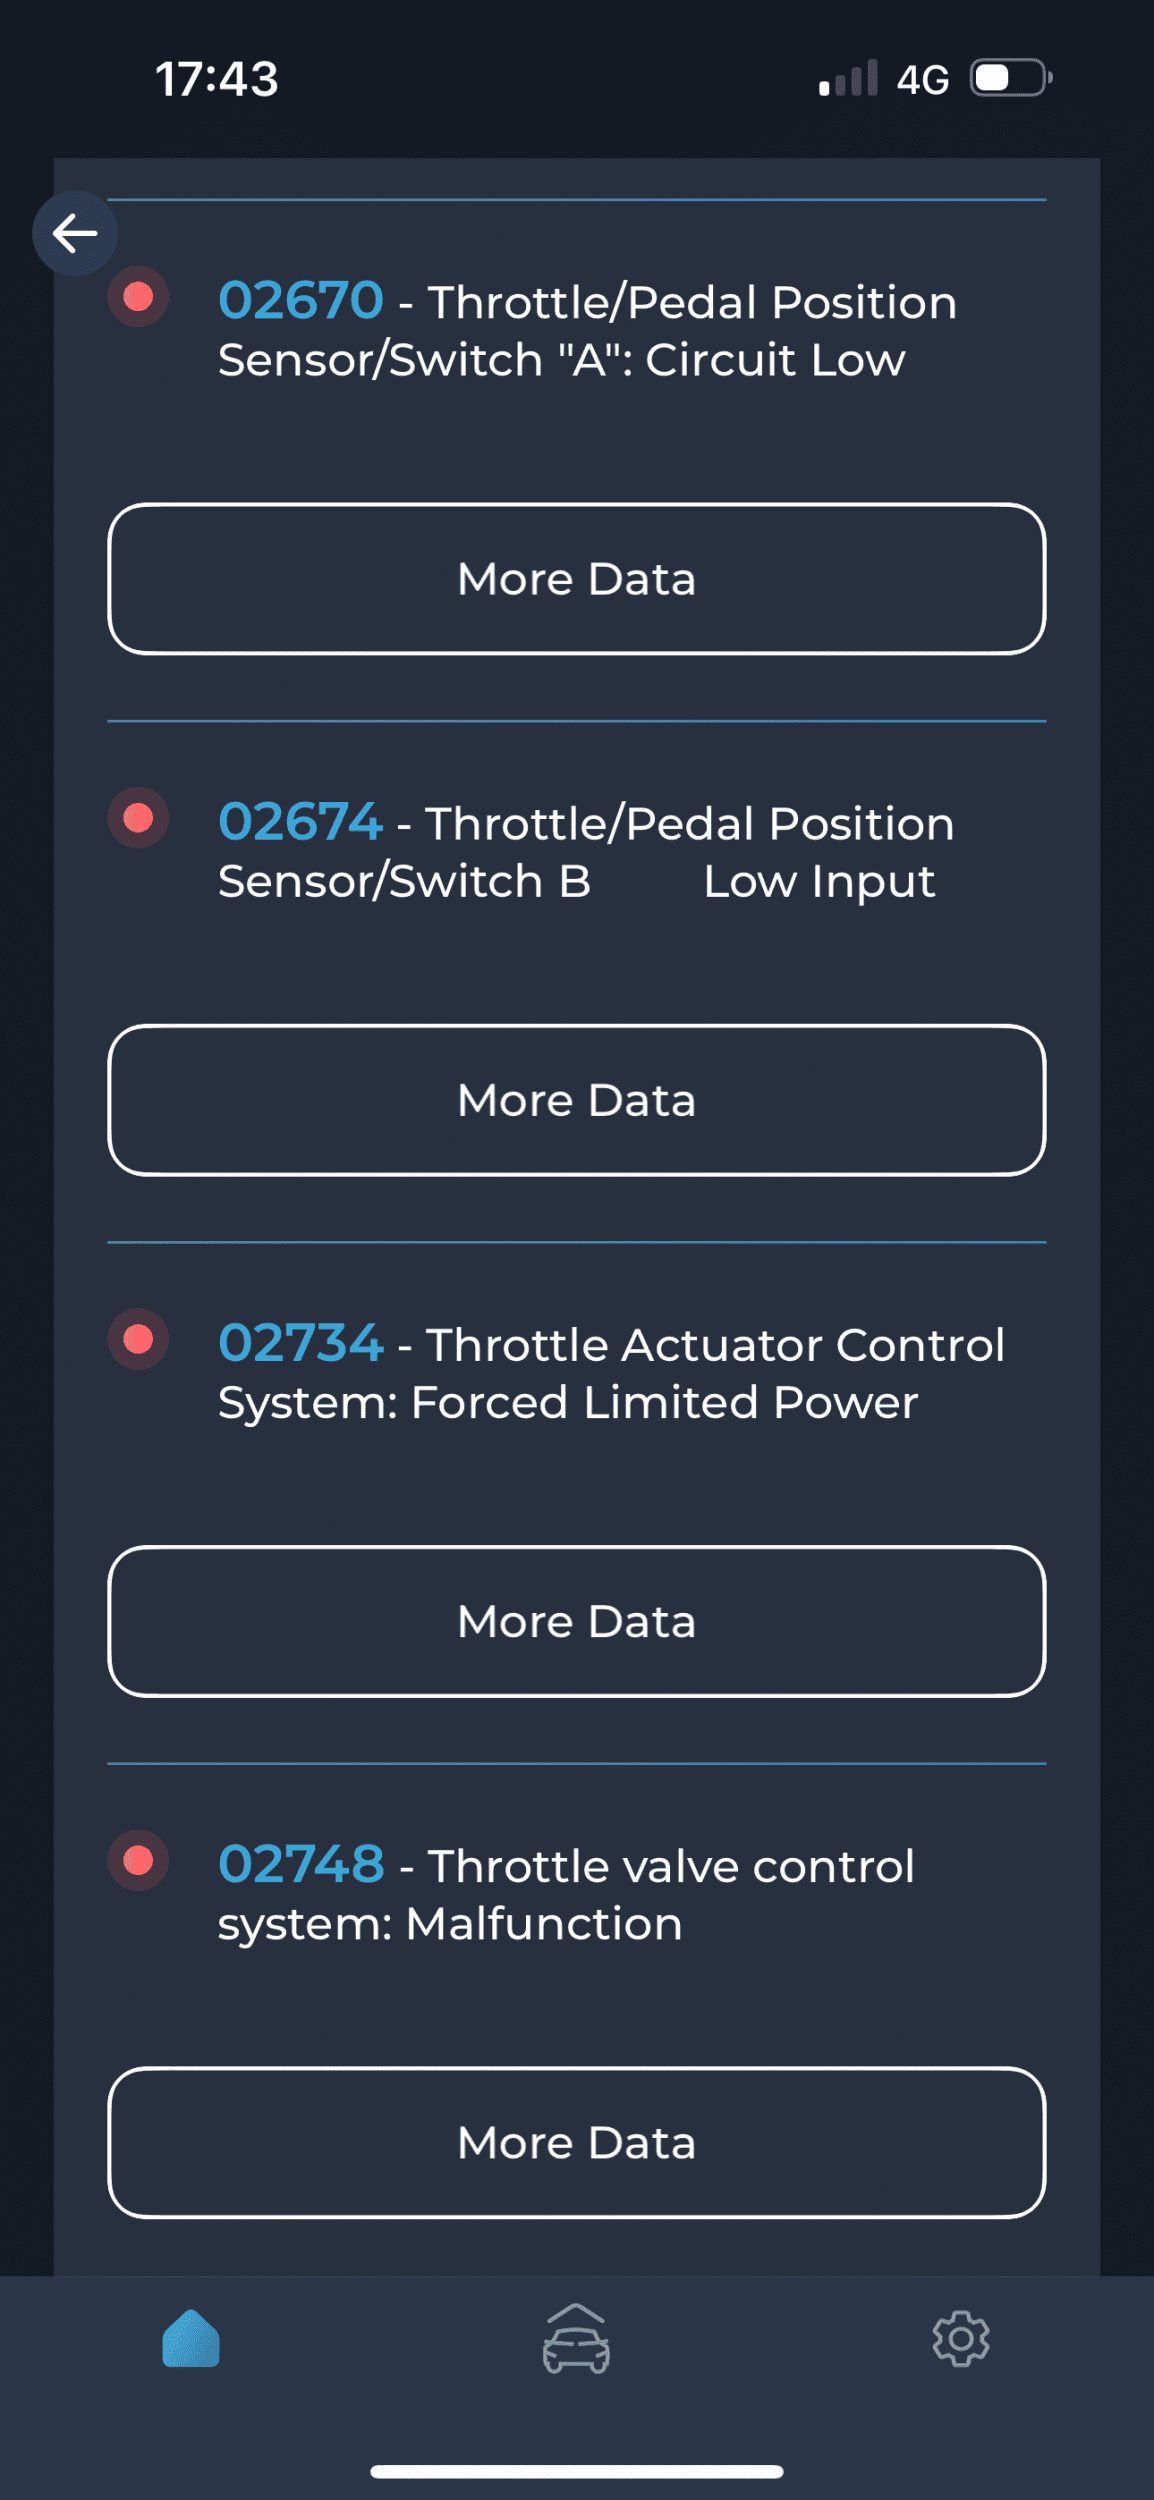The image size is (1154, 2500).
Task: Open the car garage tab icon
Action: [576, 2338]
